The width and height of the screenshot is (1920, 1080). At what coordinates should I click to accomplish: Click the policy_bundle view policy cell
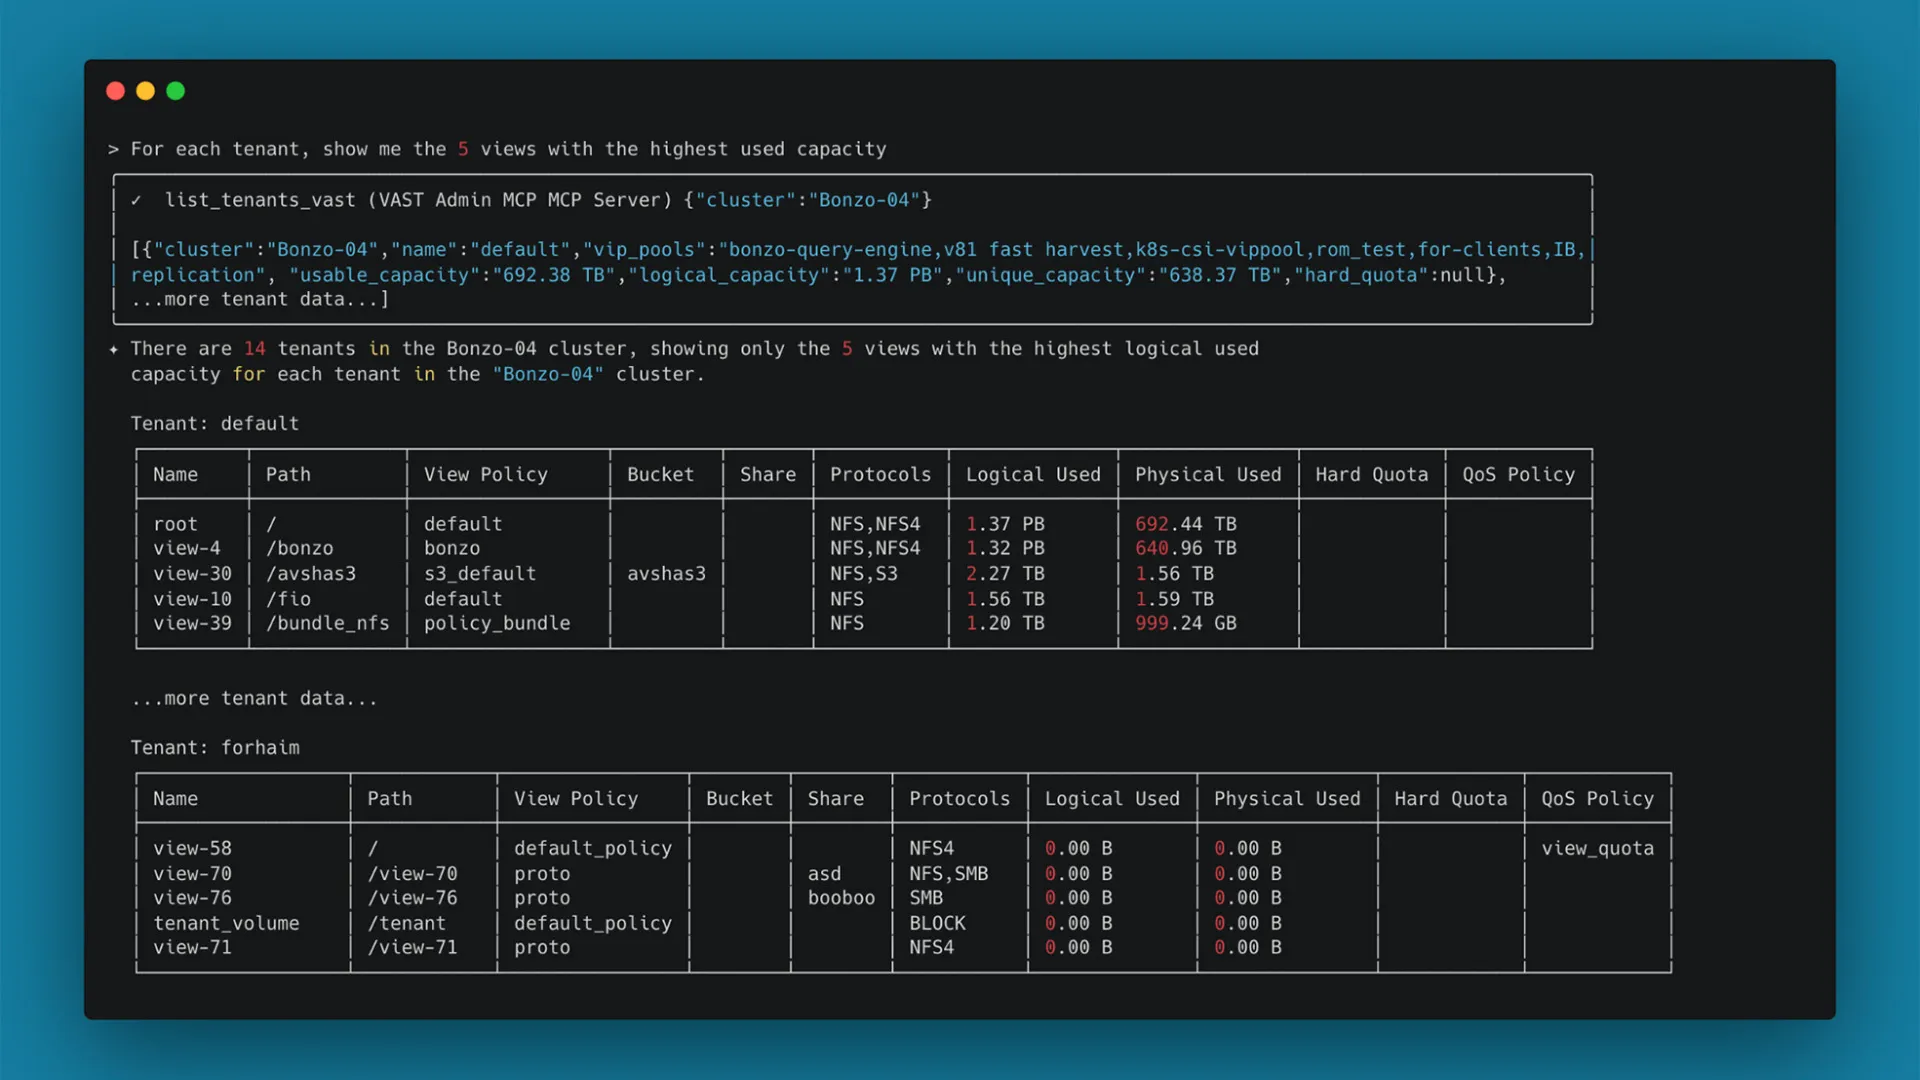coord(496,623)
